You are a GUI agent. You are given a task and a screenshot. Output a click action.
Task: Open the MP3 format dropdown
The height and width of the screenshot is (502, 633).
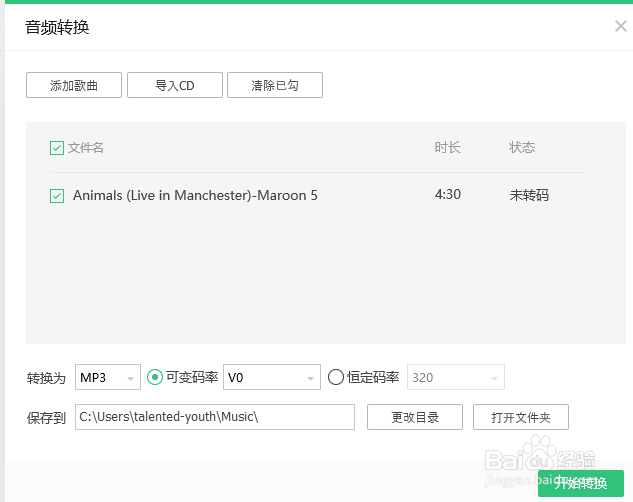click(x=108, y=377)
